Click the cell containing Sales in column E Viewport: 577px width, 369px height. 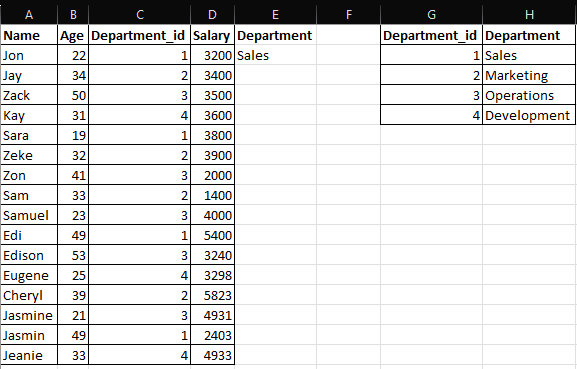click(275, 55)
